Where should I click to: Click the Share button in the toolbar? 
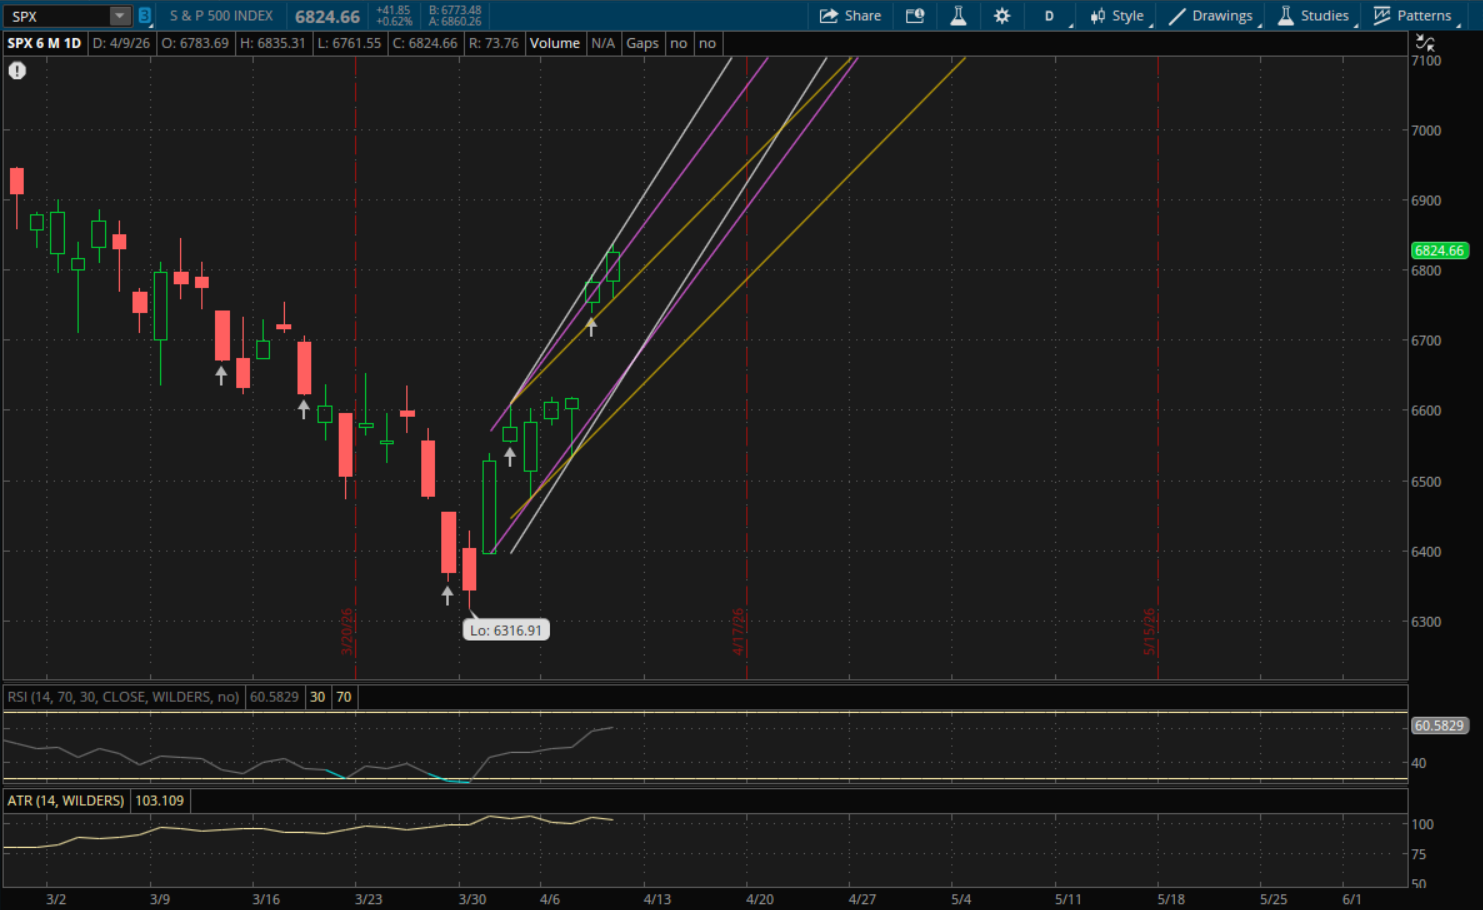pos(850,16)
